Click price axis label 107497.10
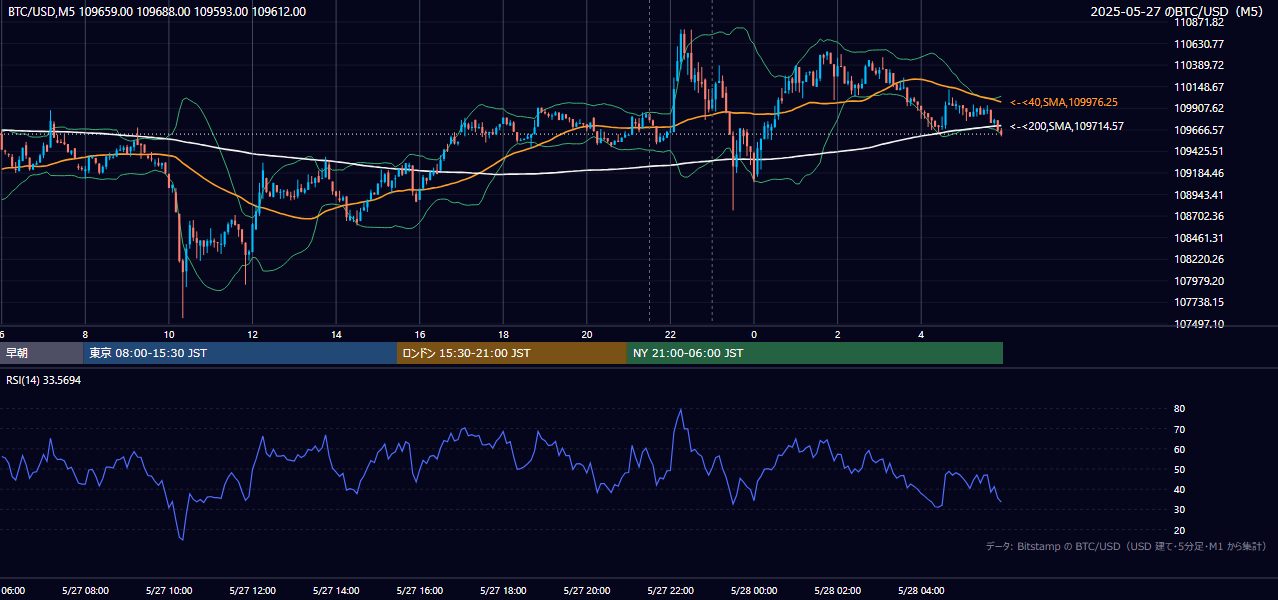 pyautogui.click(x=1200, y=324)
